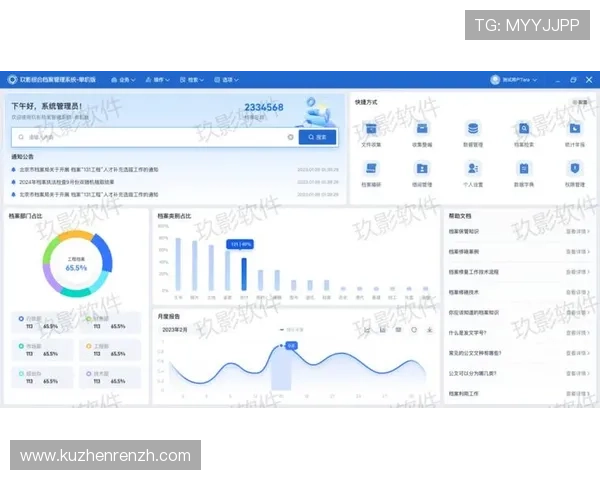The width and height of the screenshot is (600, 480).
Task: Open the user account dropdown
Action: coord(516,79)
